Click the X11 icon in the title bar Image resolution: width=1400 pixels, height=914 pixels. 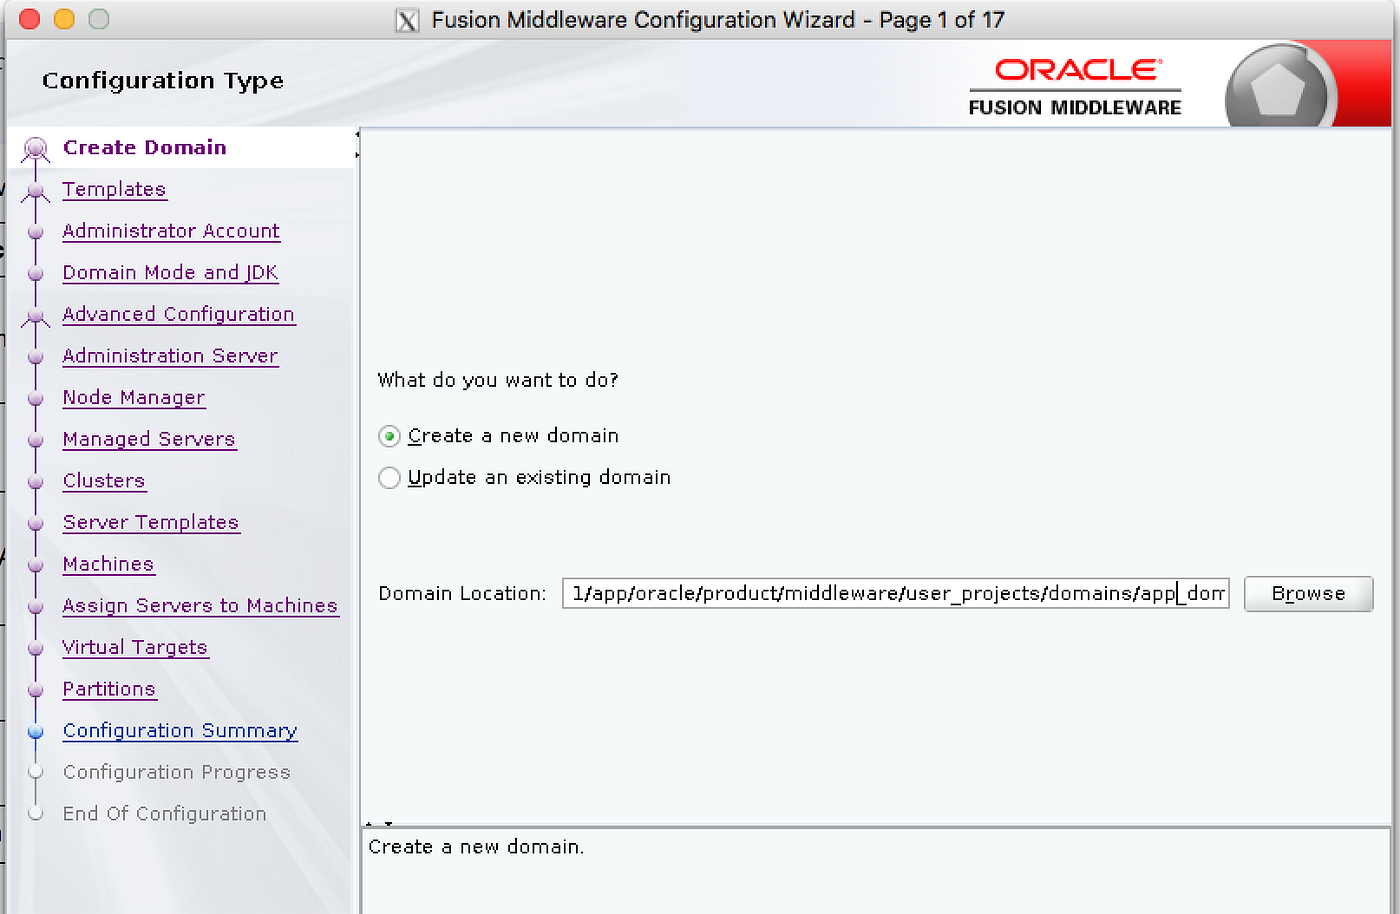click(x=407, y=20)
